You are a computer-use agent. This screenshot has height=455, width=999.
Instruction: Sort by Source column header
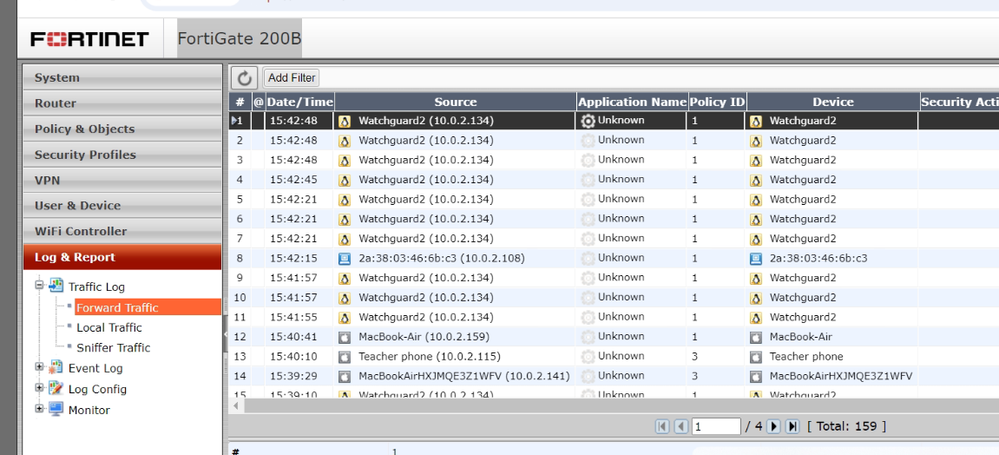tap(456, 102)
